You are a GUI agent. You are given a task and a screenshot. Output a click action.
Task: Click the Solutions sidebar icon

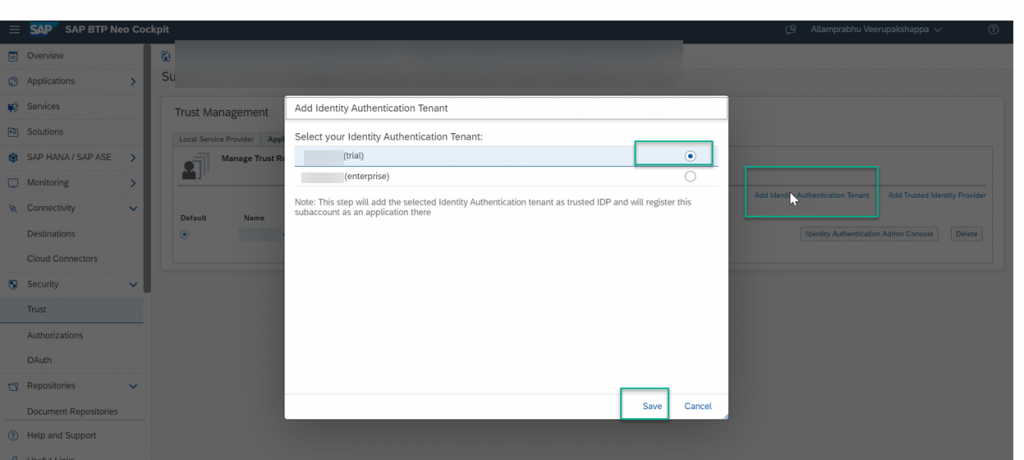click(12, 132)
